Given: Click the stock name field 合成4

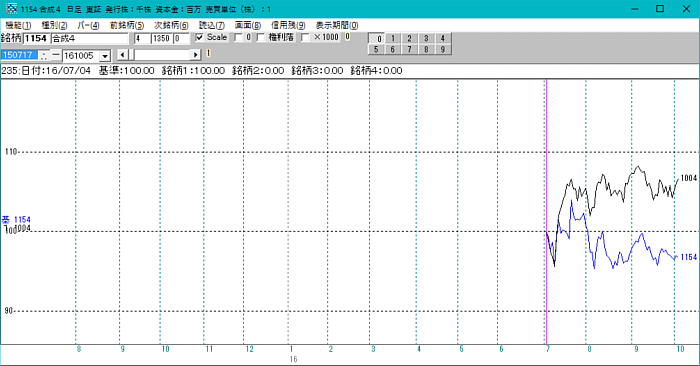Looking at the screenshot, I should click(x=90, y=38).
